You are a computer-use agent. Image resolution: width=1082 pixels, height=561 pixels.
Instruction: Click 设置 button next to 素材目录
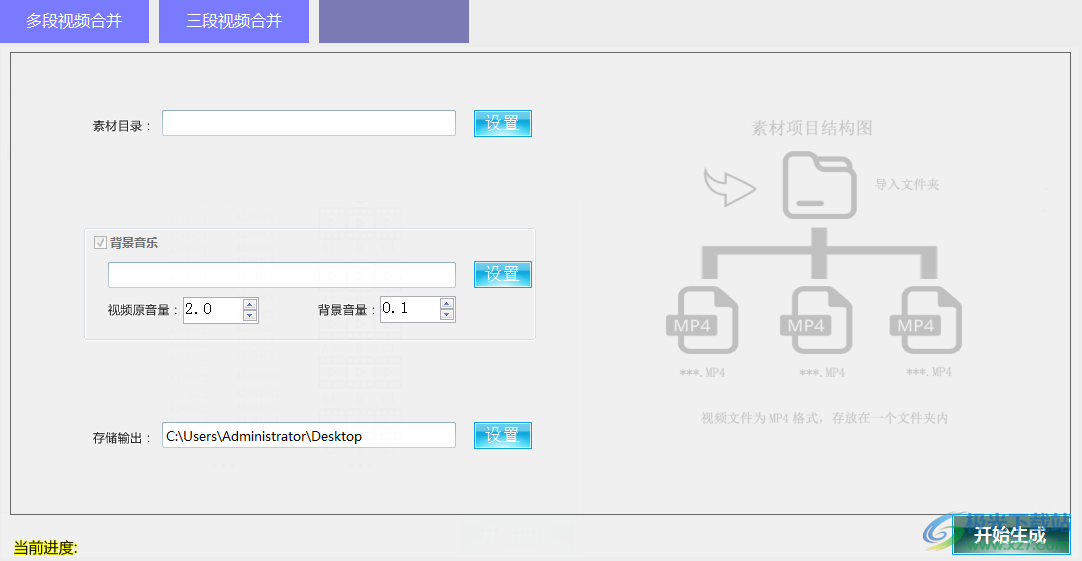pyautogui.click(x=502, y=124)
